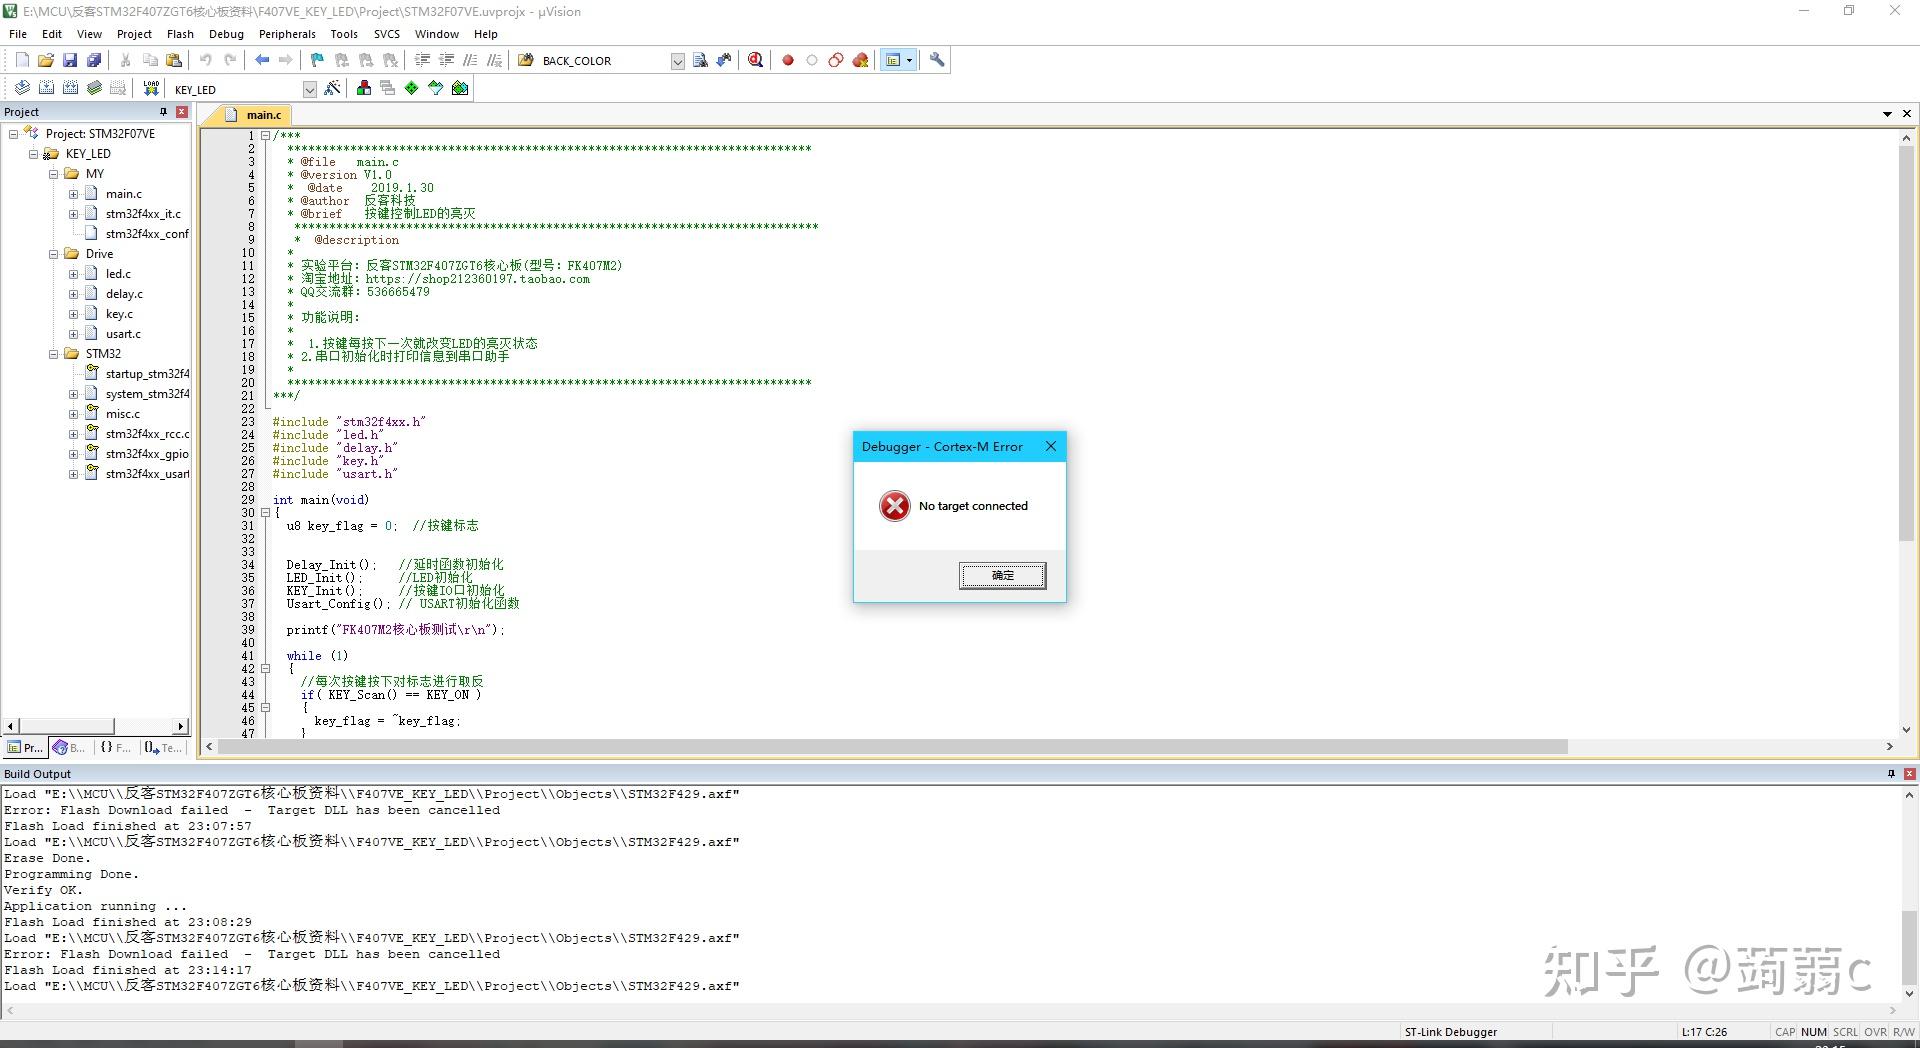Open Manage Run-Time Environment via the green diamond

click(x=412, y=88)
